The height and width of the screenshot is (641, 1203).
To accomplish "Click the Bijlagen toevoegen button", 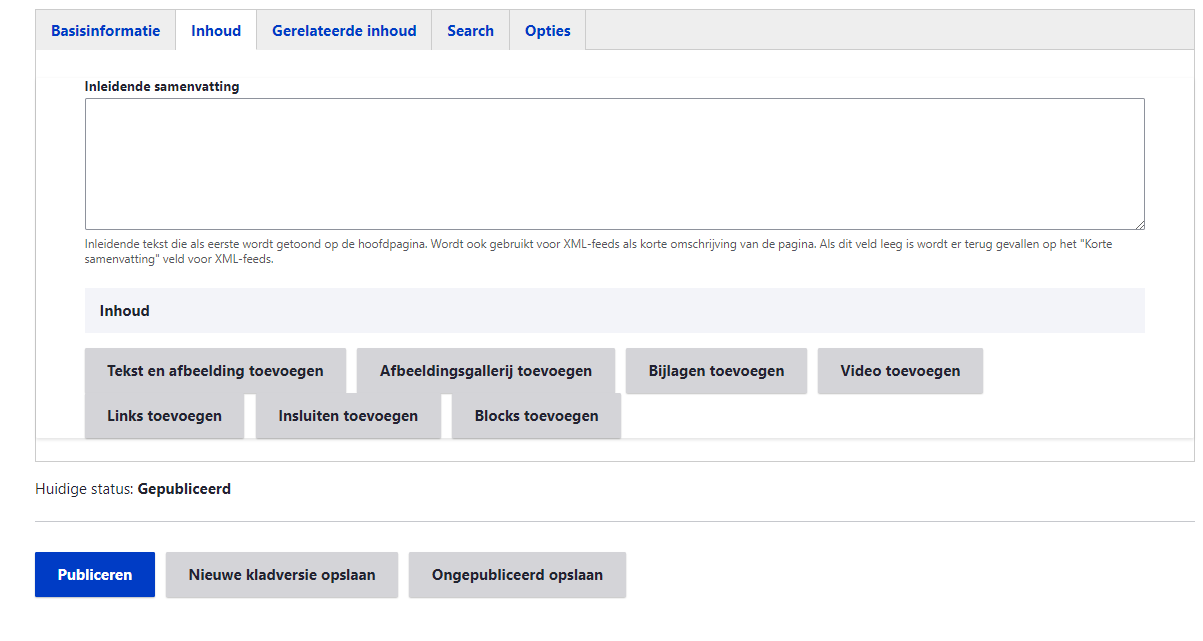I will coord(716,371).
